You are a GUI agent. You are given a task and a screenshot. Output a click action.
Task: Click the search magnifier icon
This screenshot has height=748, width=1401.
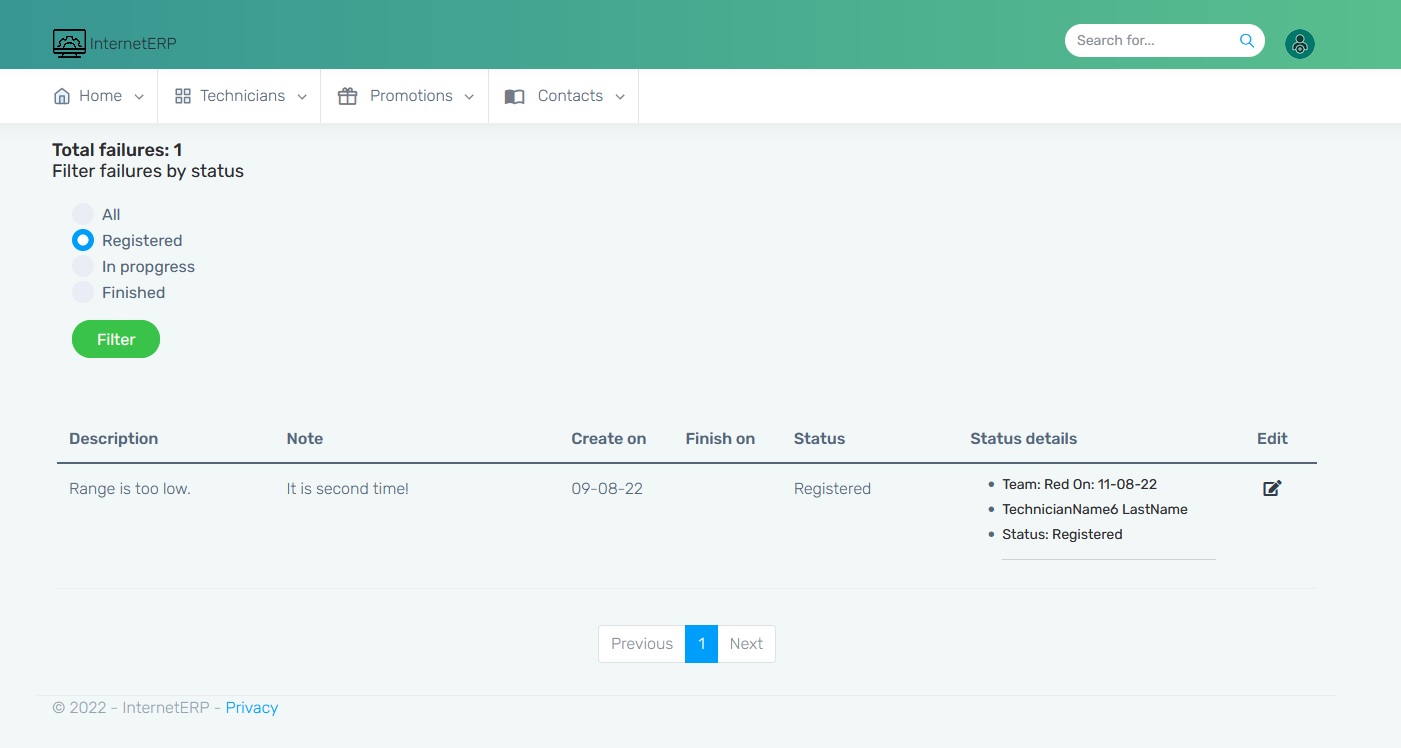point(1246,41)
